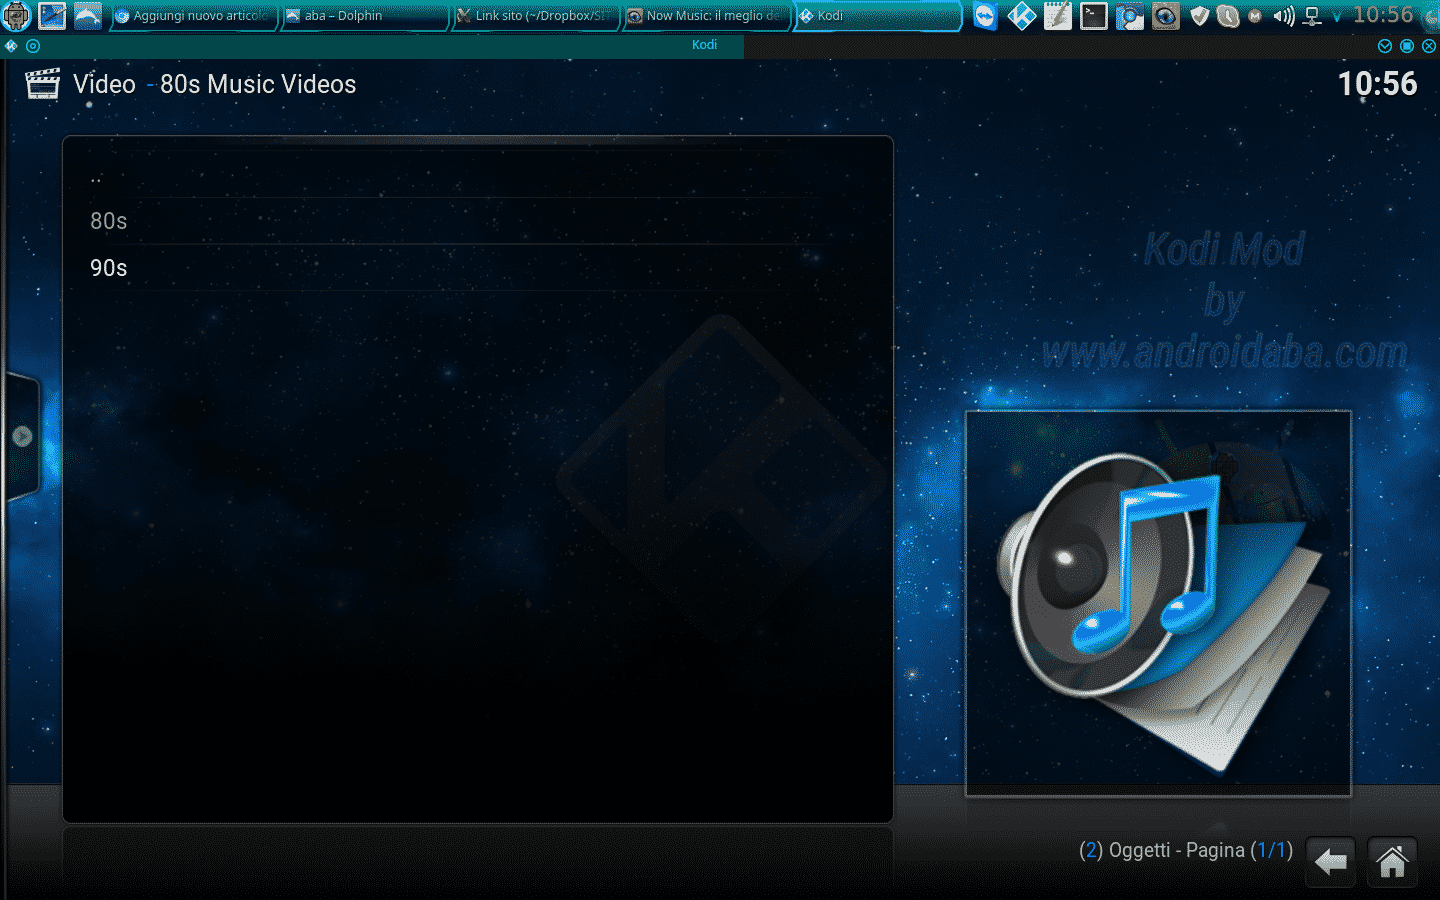Click the shield security tray icon

click(1200, 16)
